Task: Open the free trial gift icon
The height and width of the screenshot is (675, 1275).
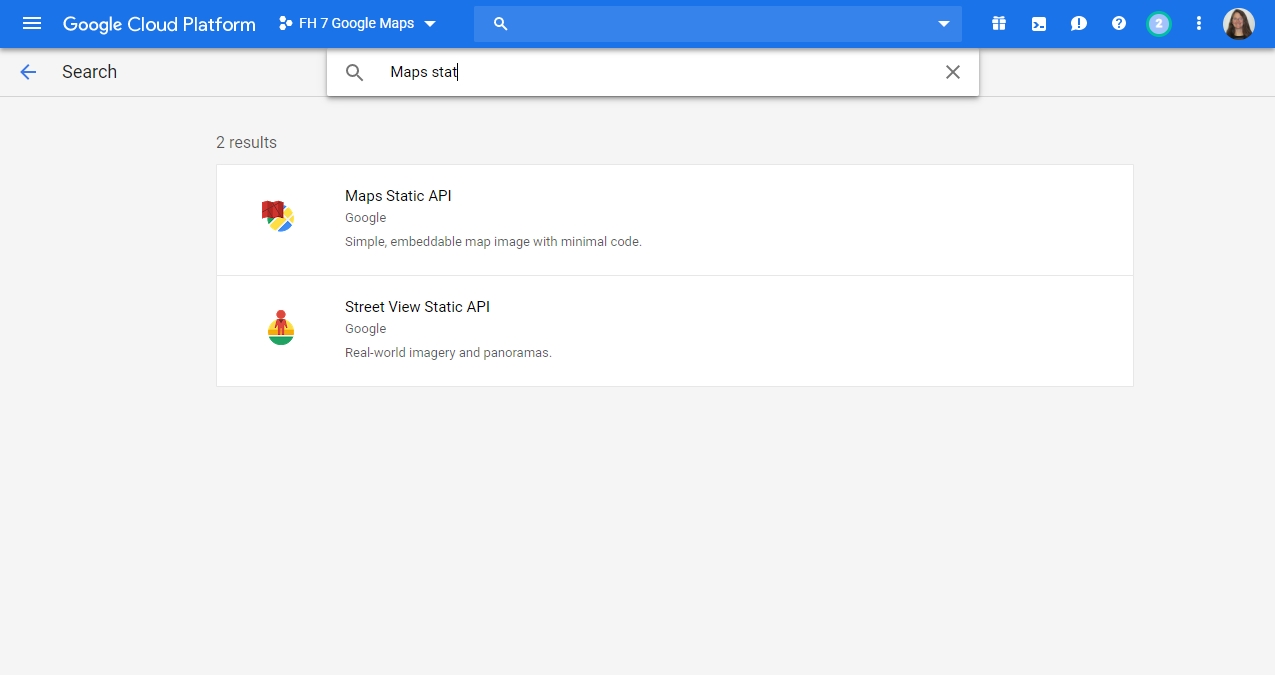Action: tap(999, 24)
